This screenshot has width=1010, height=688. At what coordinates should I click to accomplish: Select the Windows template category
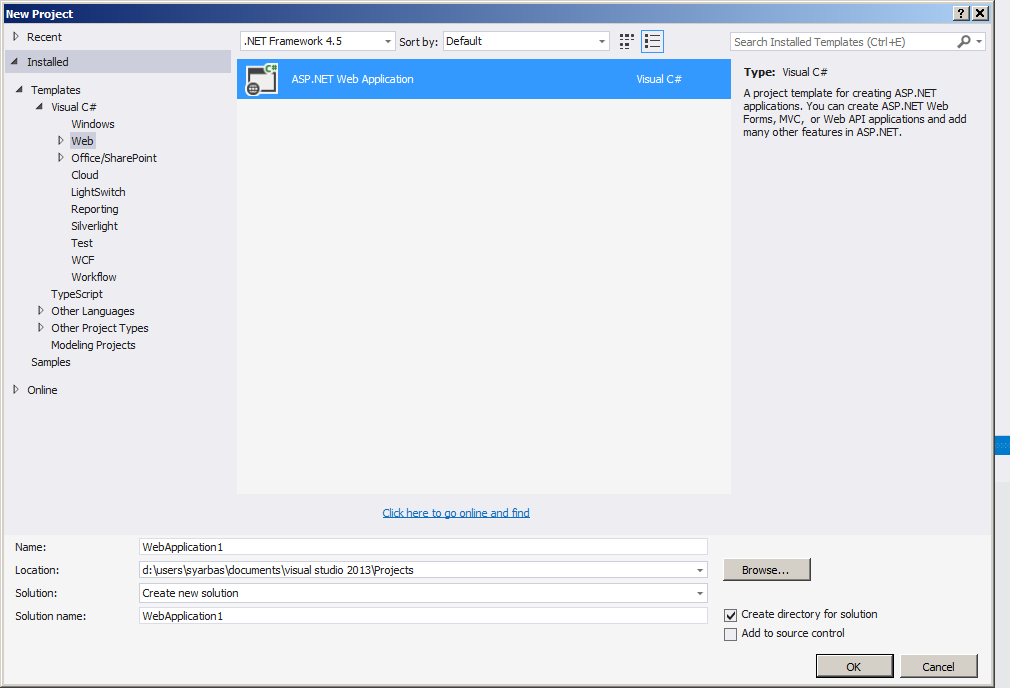(93, 124)
